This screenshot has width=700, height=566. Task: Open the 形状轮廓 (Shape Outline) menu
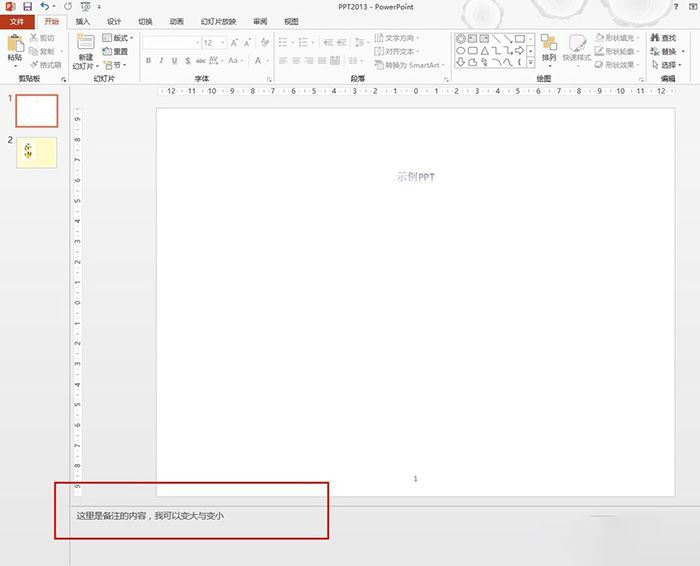click(x=617, y=51)
